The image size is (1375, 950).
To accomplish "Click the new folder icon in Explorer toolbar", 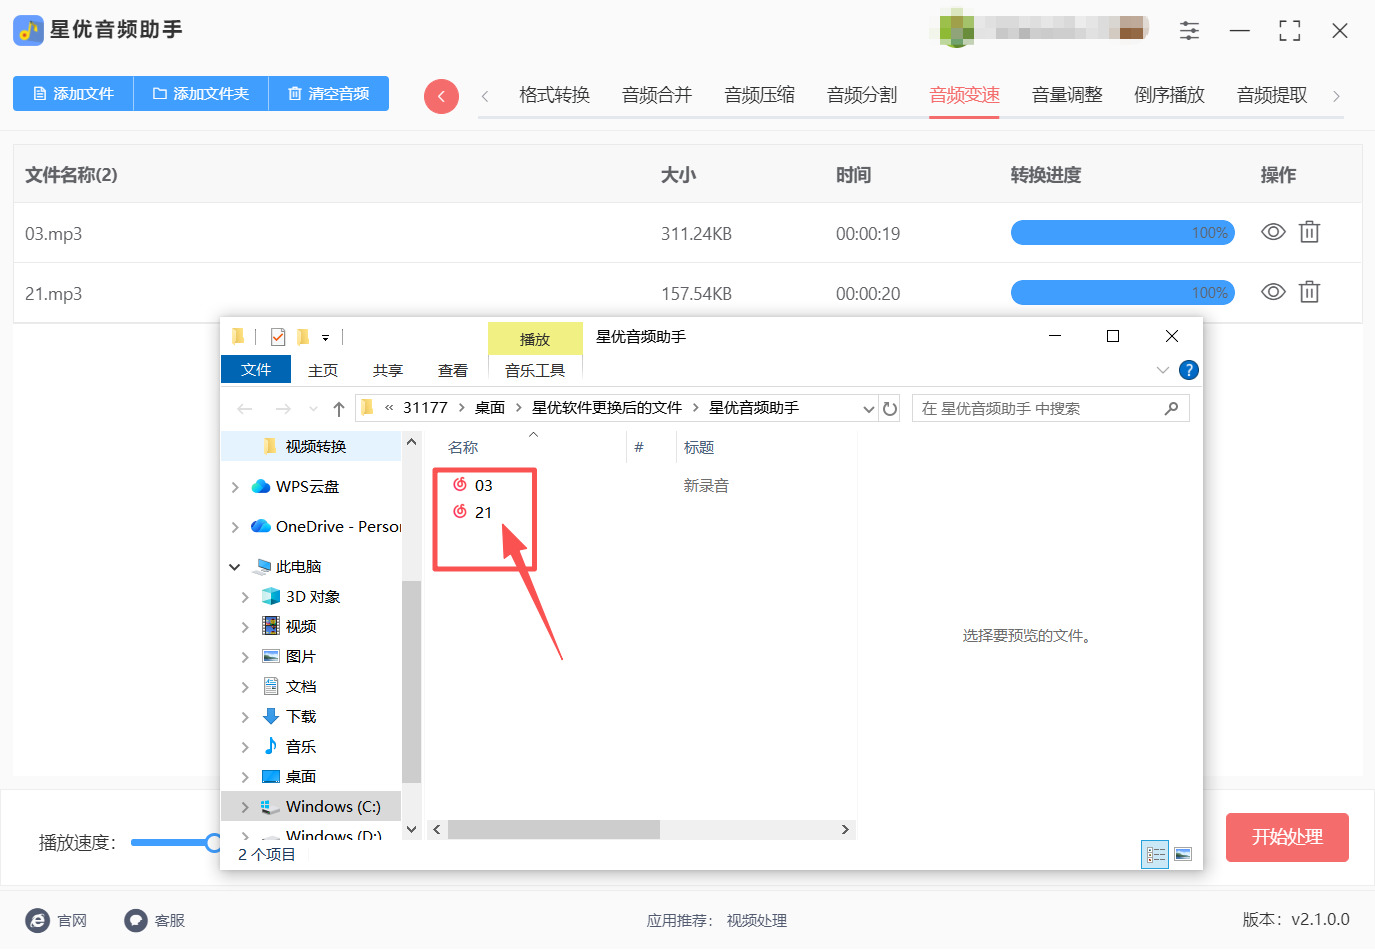I will click(302, 337).
